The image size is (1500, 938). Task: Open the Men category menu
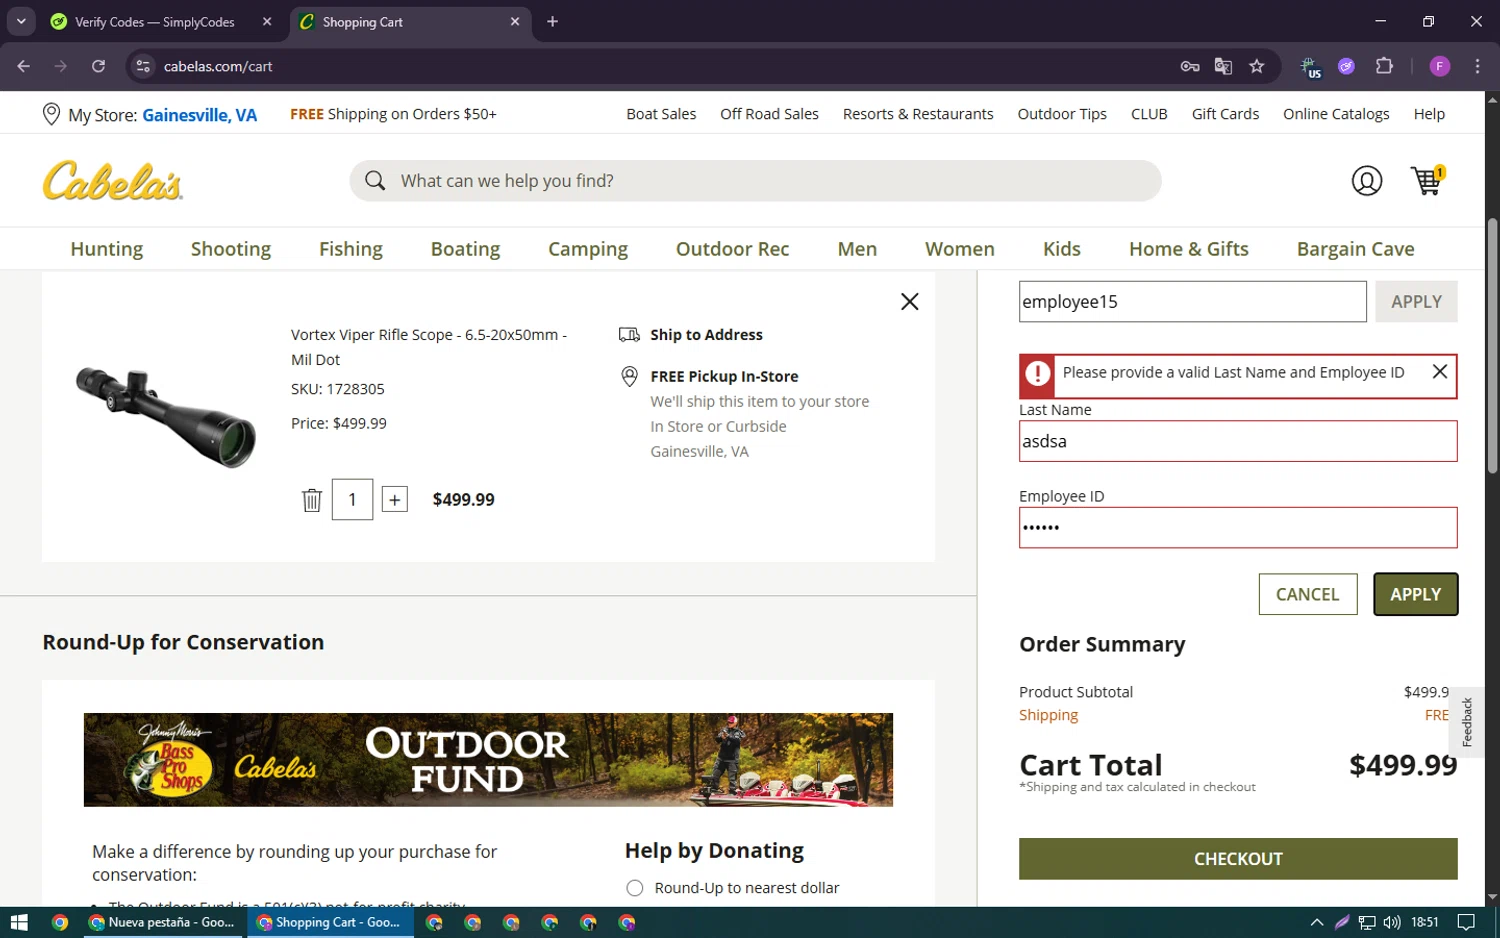click(x=857, y=249)
